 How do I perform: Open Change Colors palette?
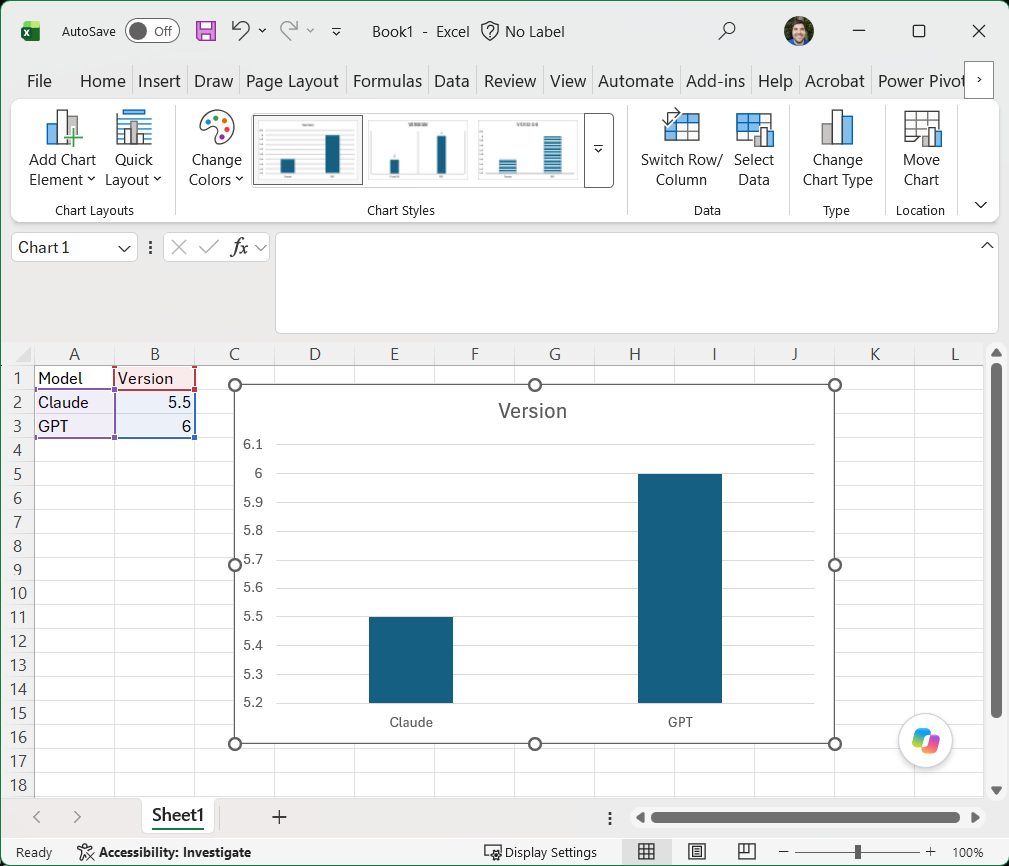point(216,149)
